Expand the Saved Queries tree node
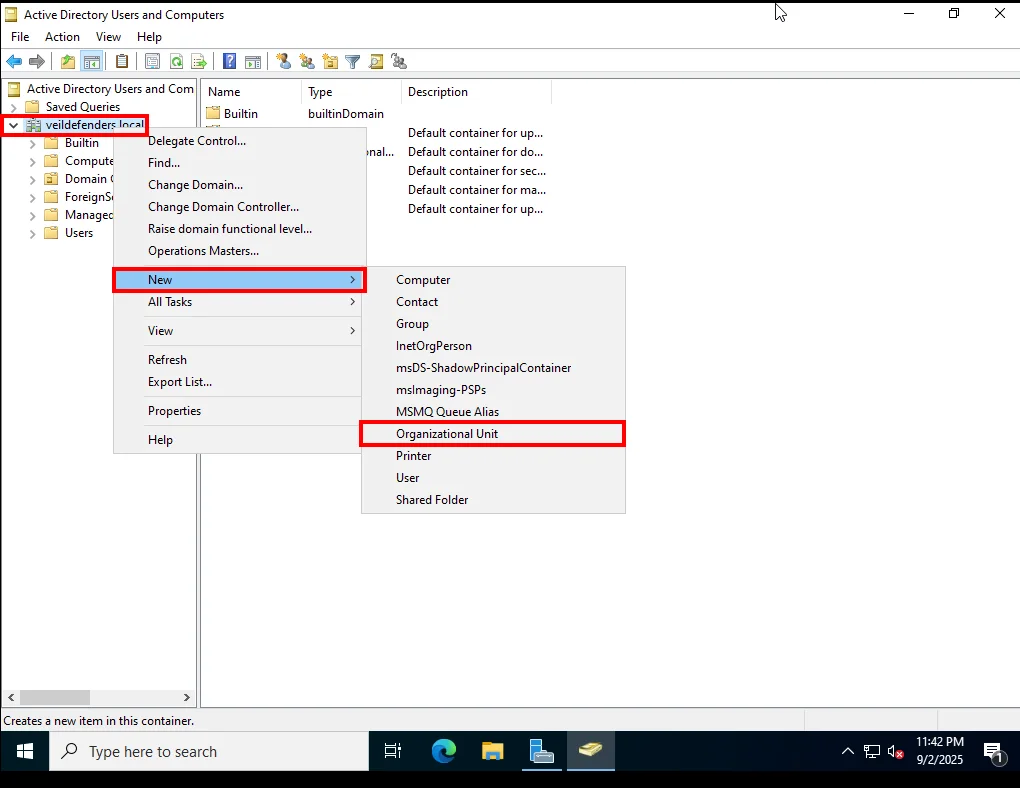1020x788 pixels. (14, 107)
